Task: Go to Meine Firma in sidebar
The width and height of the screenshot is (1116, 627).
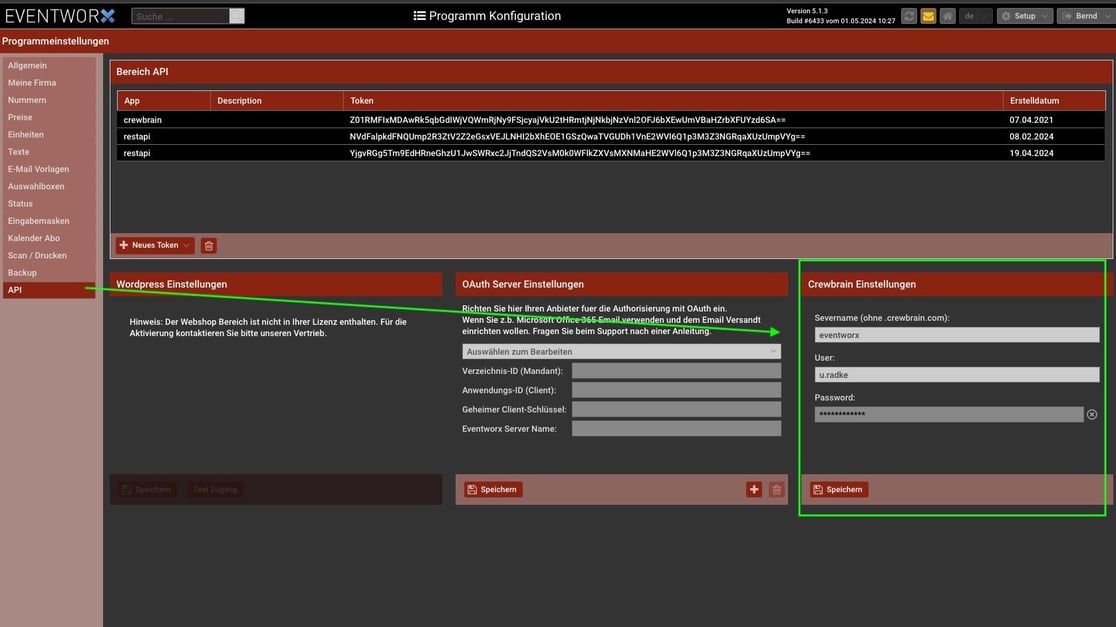Action: pyautogui.click(x=32, y=83)
